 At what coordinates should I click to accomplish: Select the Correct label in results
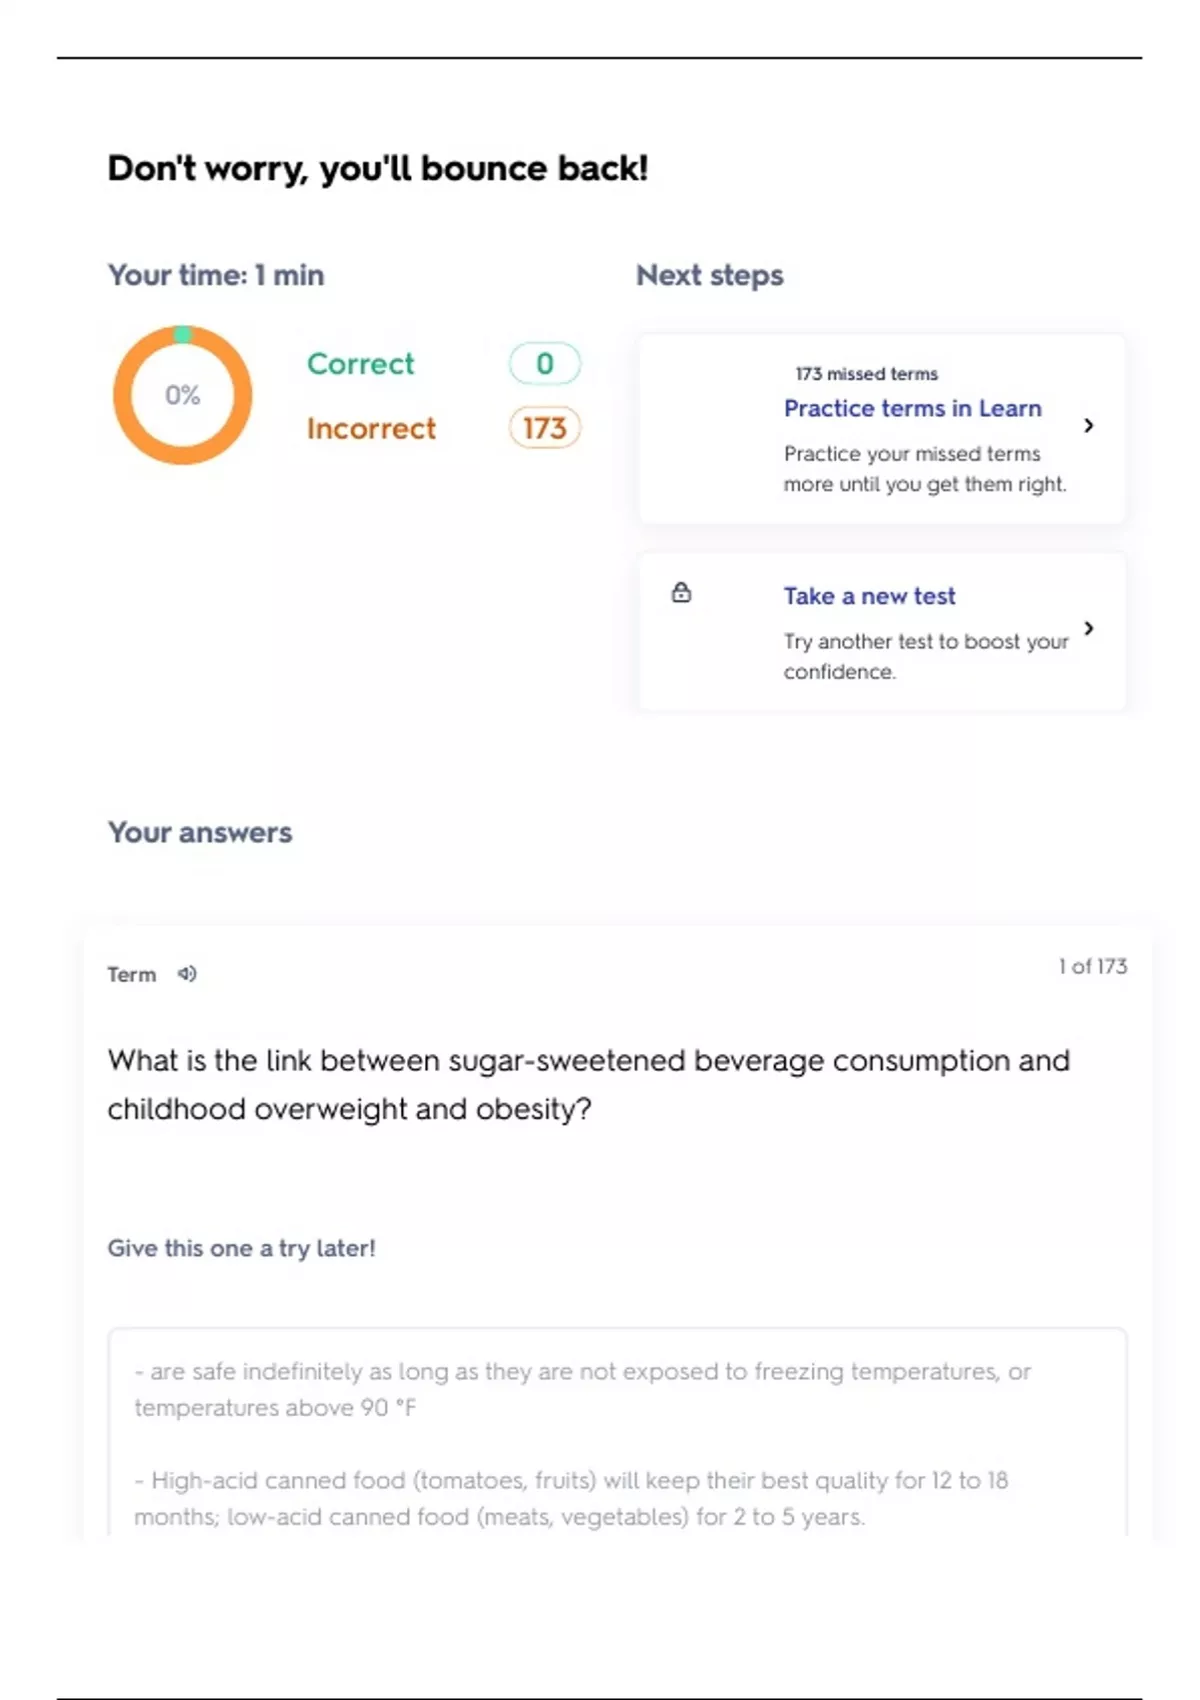pyautogui.click(x=360, y=363)
